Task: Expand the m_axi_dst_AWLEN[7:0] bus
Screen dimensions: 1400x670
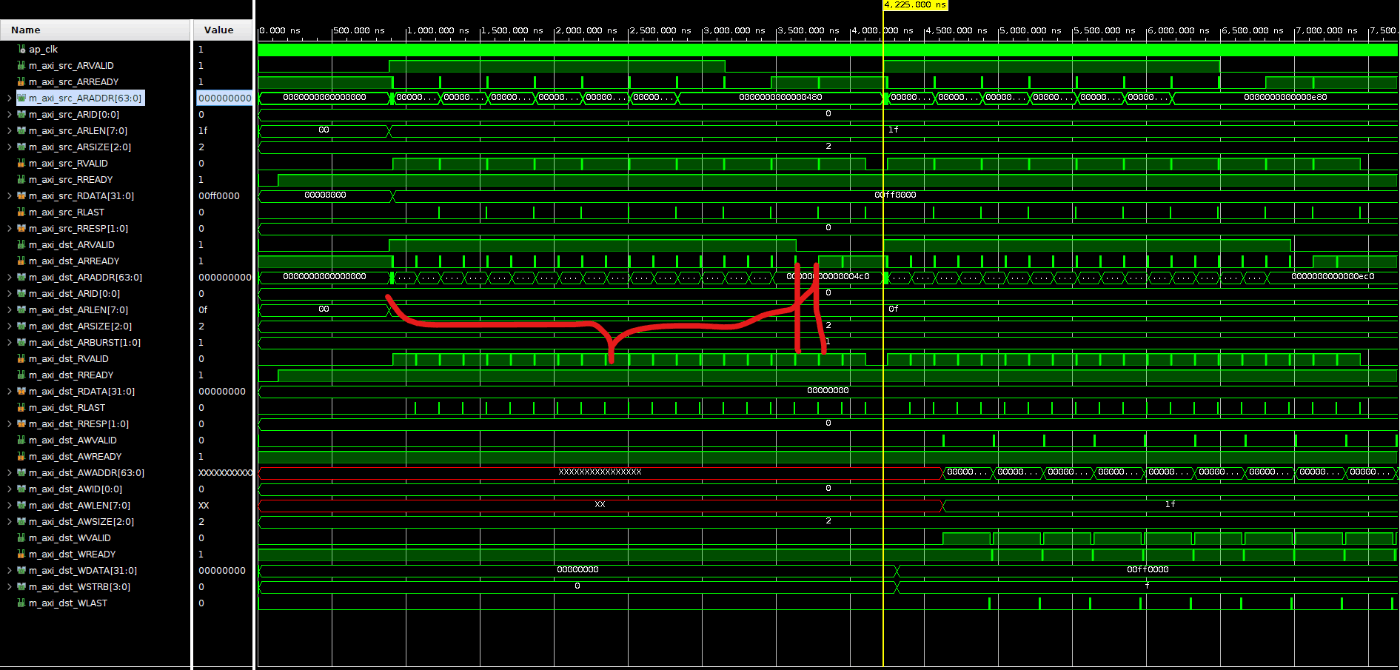Action: 9,506
